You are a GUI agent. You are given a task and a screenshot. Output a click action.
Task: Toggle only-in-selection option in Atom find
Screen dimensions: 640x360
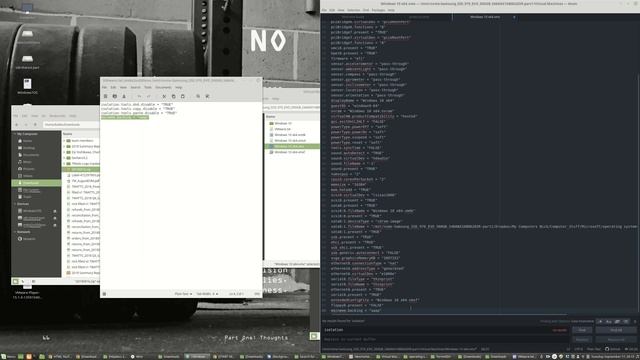tap(617, 321)
